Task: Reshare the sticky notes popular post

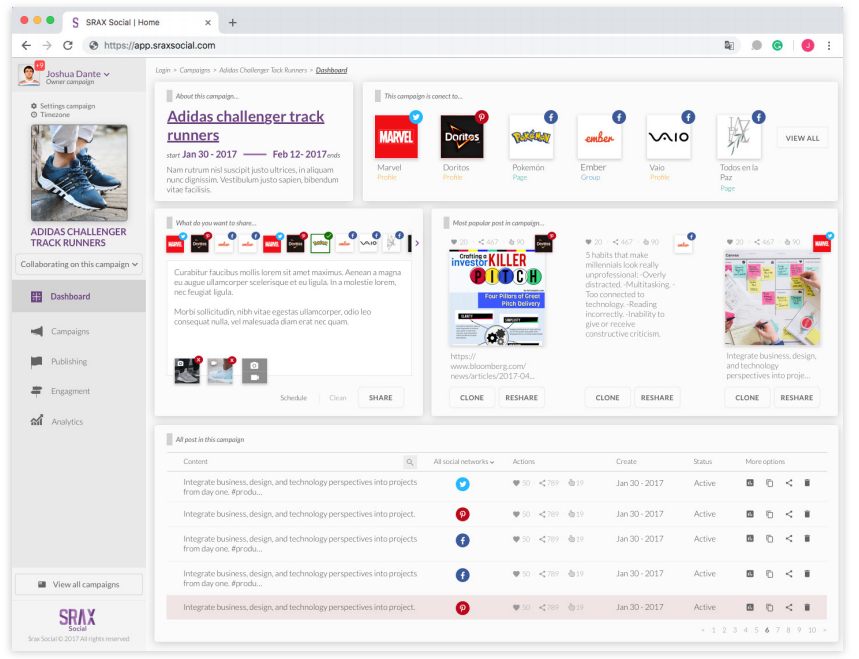Action: pos(797,398)
